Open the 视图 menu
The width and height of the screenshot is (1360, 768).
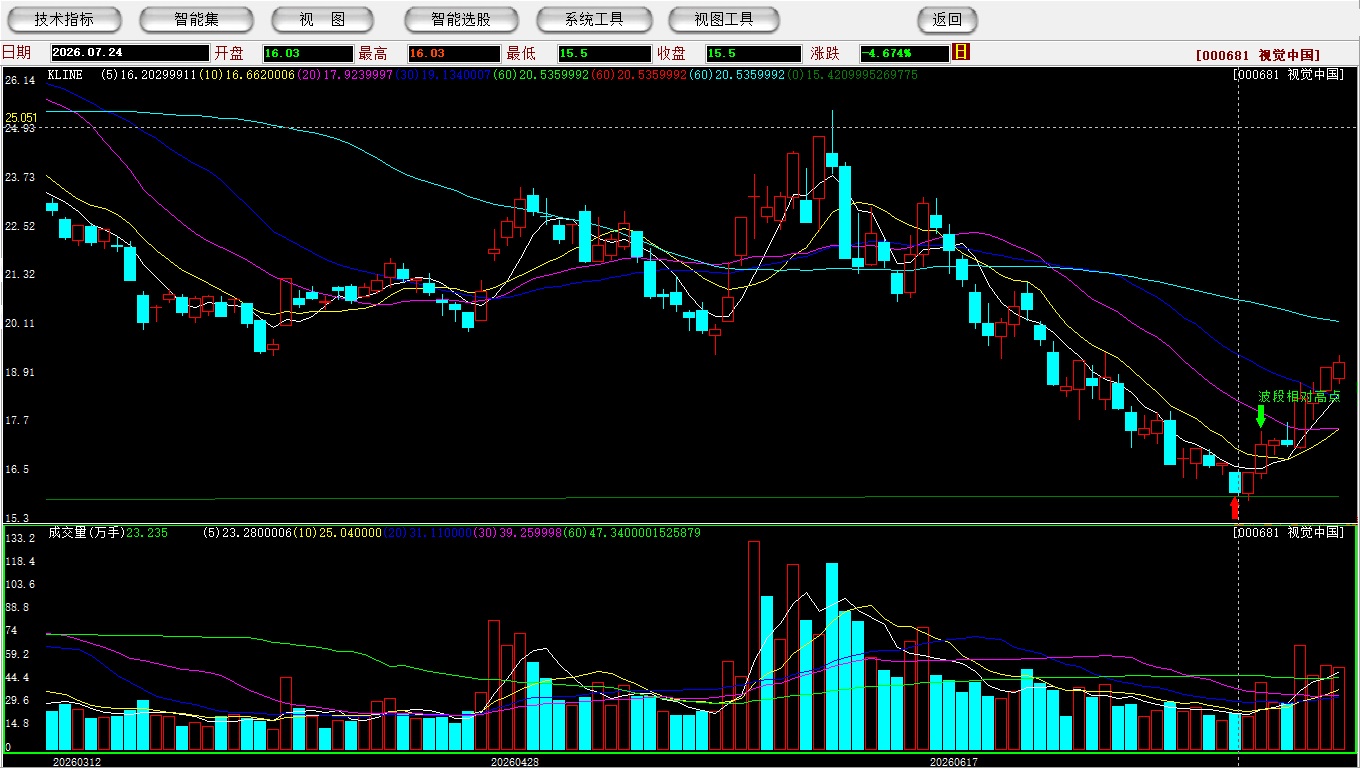tap(322, 19)
